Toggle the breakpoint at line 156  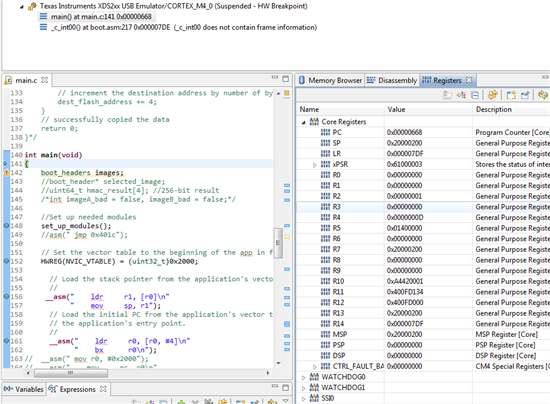pos(6,296)
